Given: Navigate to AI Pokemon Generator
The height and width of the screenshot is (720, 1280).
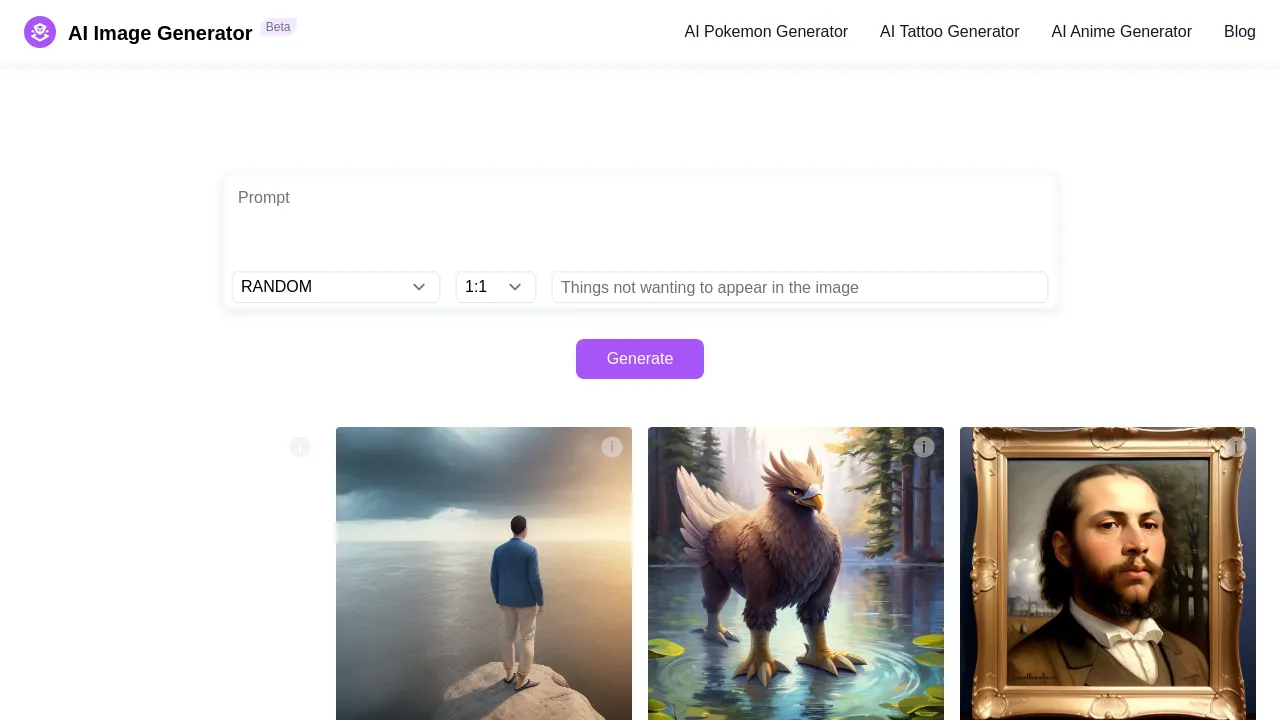Looking at the screenshot, I should (766, 31).
